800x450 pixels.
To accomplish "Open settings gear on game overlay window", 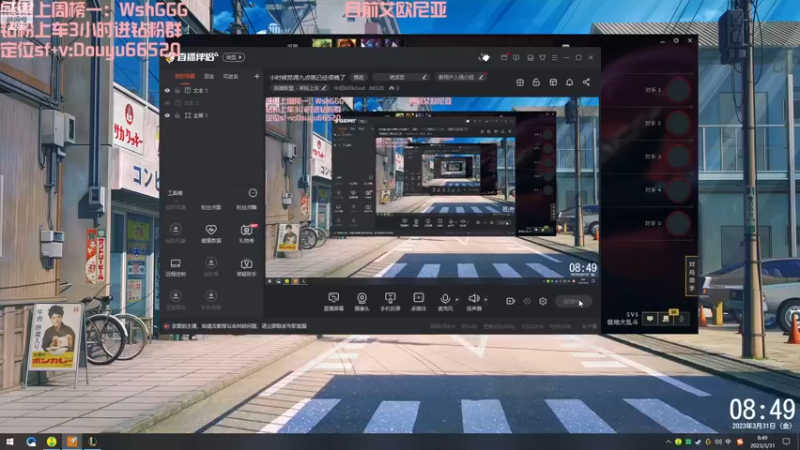I will [676, 40].
